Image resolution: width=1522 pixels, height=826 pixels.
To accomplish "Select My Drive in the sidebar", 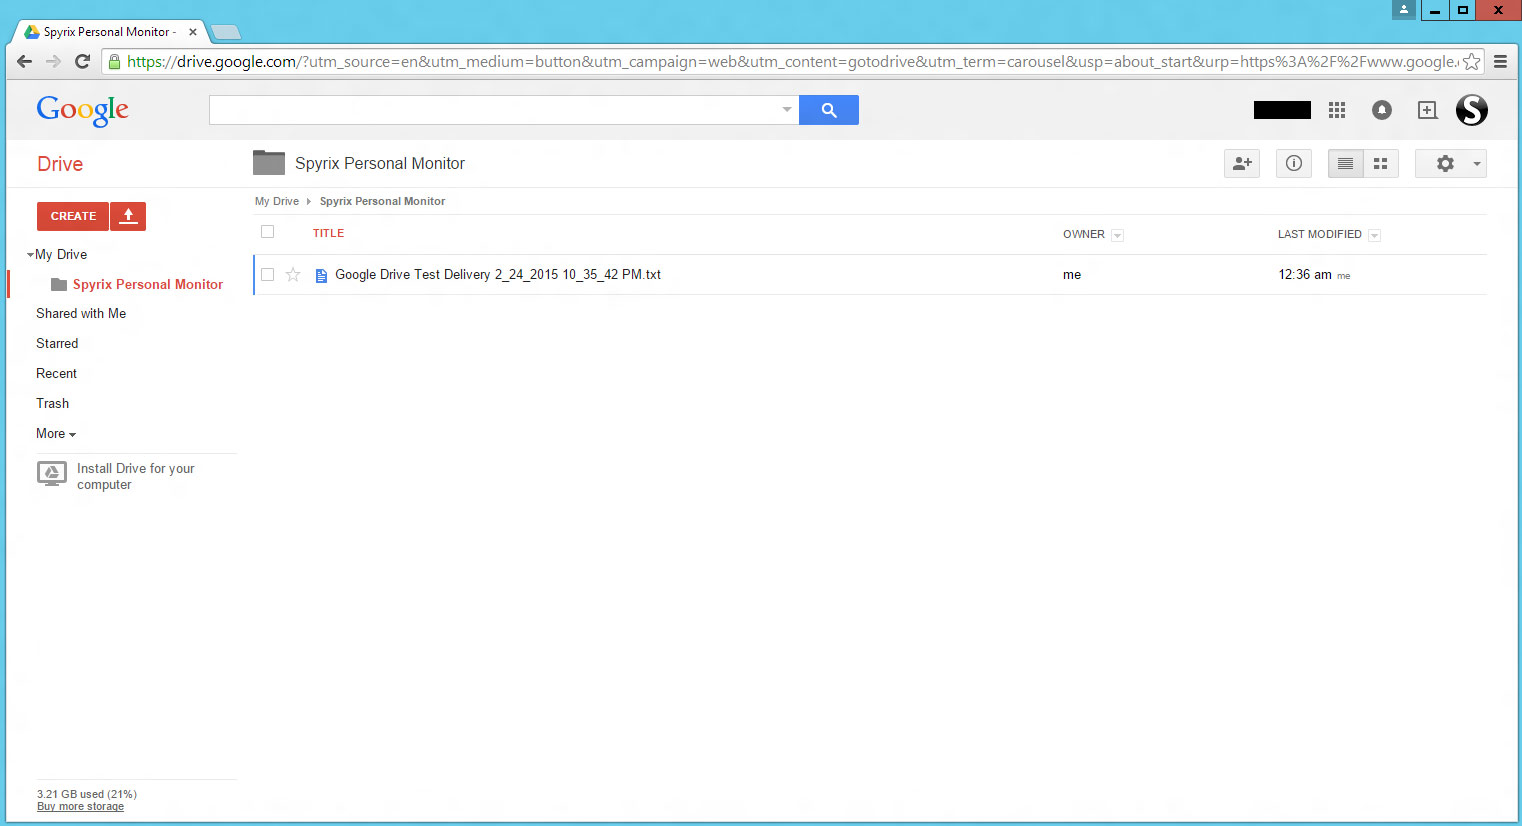I will 61,255.
